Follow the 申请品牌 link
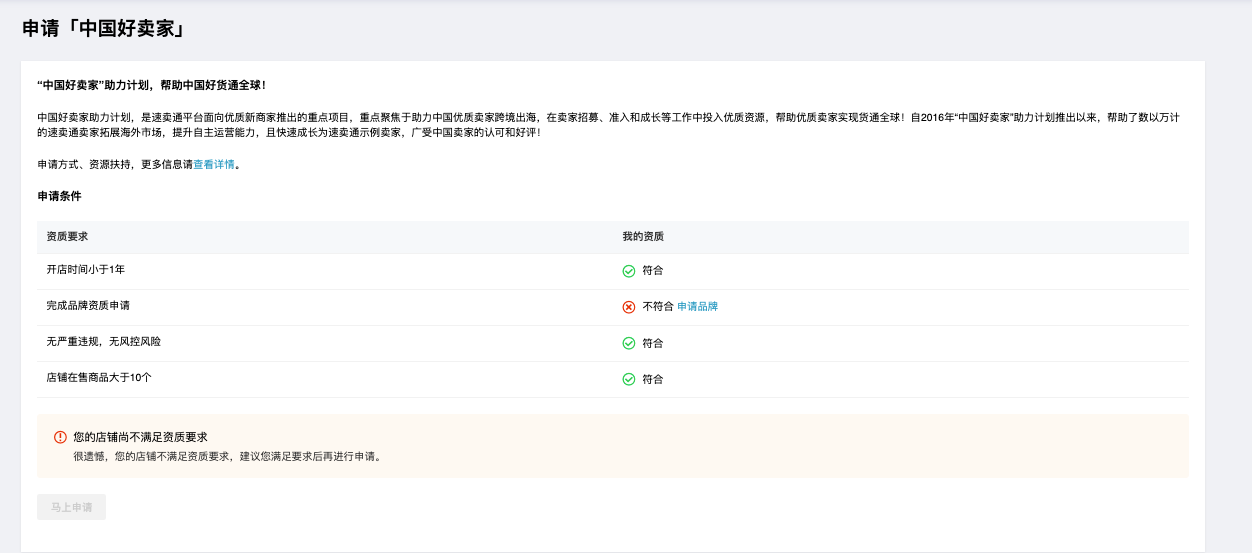This screenshot has height=553, width=1252. (697, 307)
